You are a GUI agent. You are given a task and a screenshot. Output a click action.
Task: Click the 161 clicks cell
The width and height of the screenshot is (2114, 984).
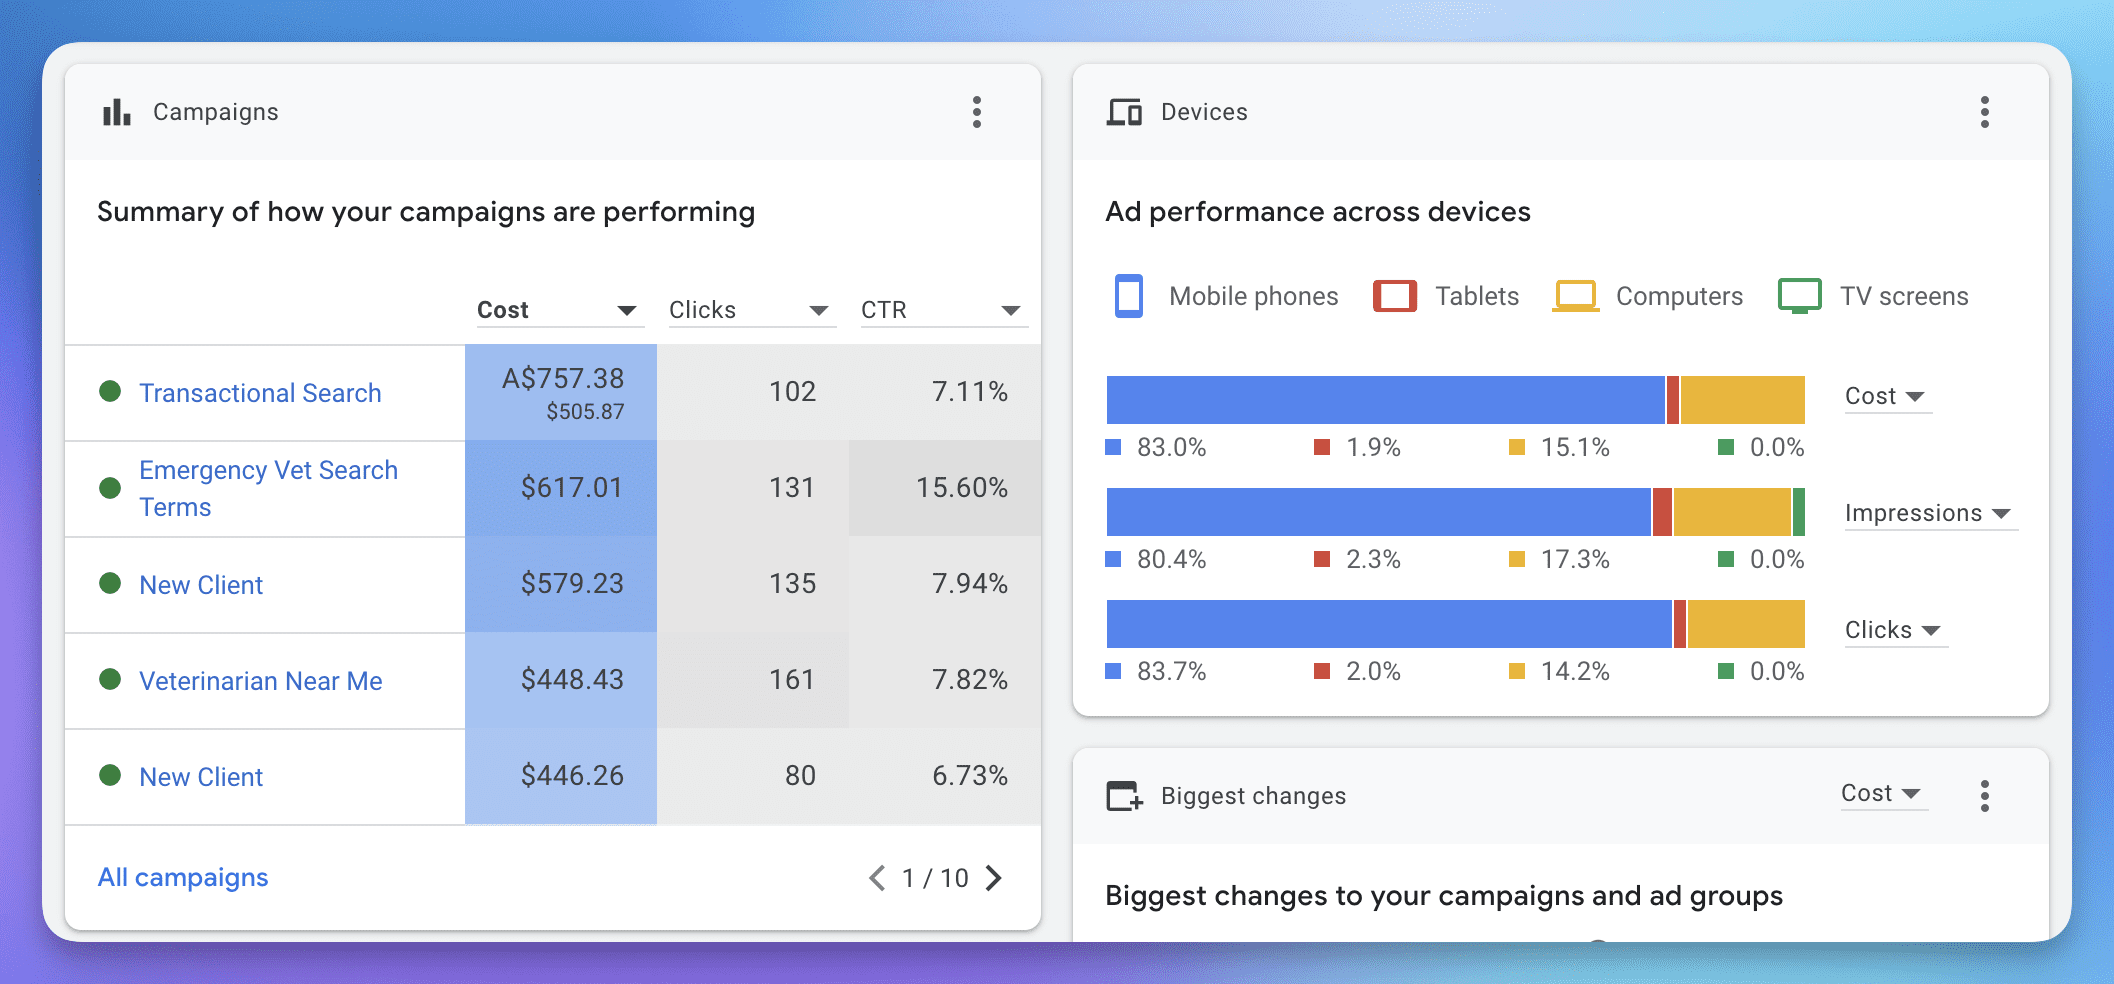[753, 680]
